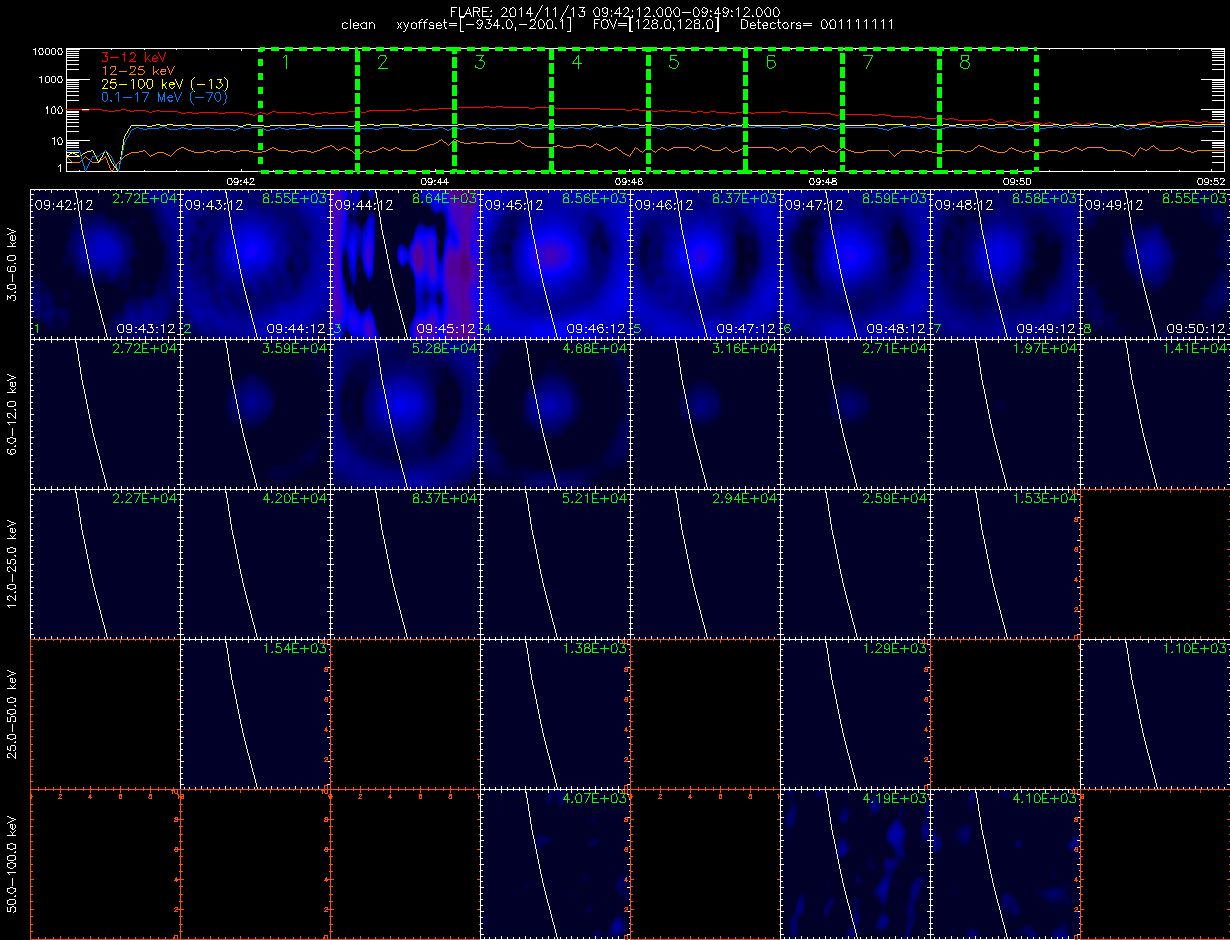Image resolution: width=1230 pixels, height=940 pixels.
Task: Select the 6.0-12.0 keV image peaking 3.16E+04
Action: [x=705, y=413]
